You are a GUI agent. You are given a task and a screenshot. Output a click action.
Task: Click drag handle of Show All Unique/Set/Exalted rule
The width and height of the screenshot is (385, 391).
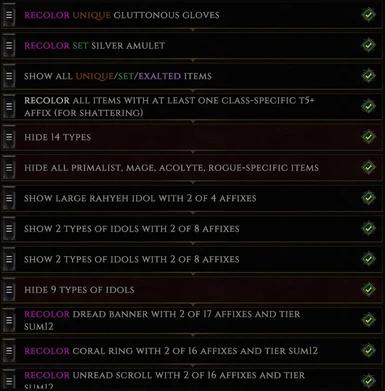pos(9,76)
